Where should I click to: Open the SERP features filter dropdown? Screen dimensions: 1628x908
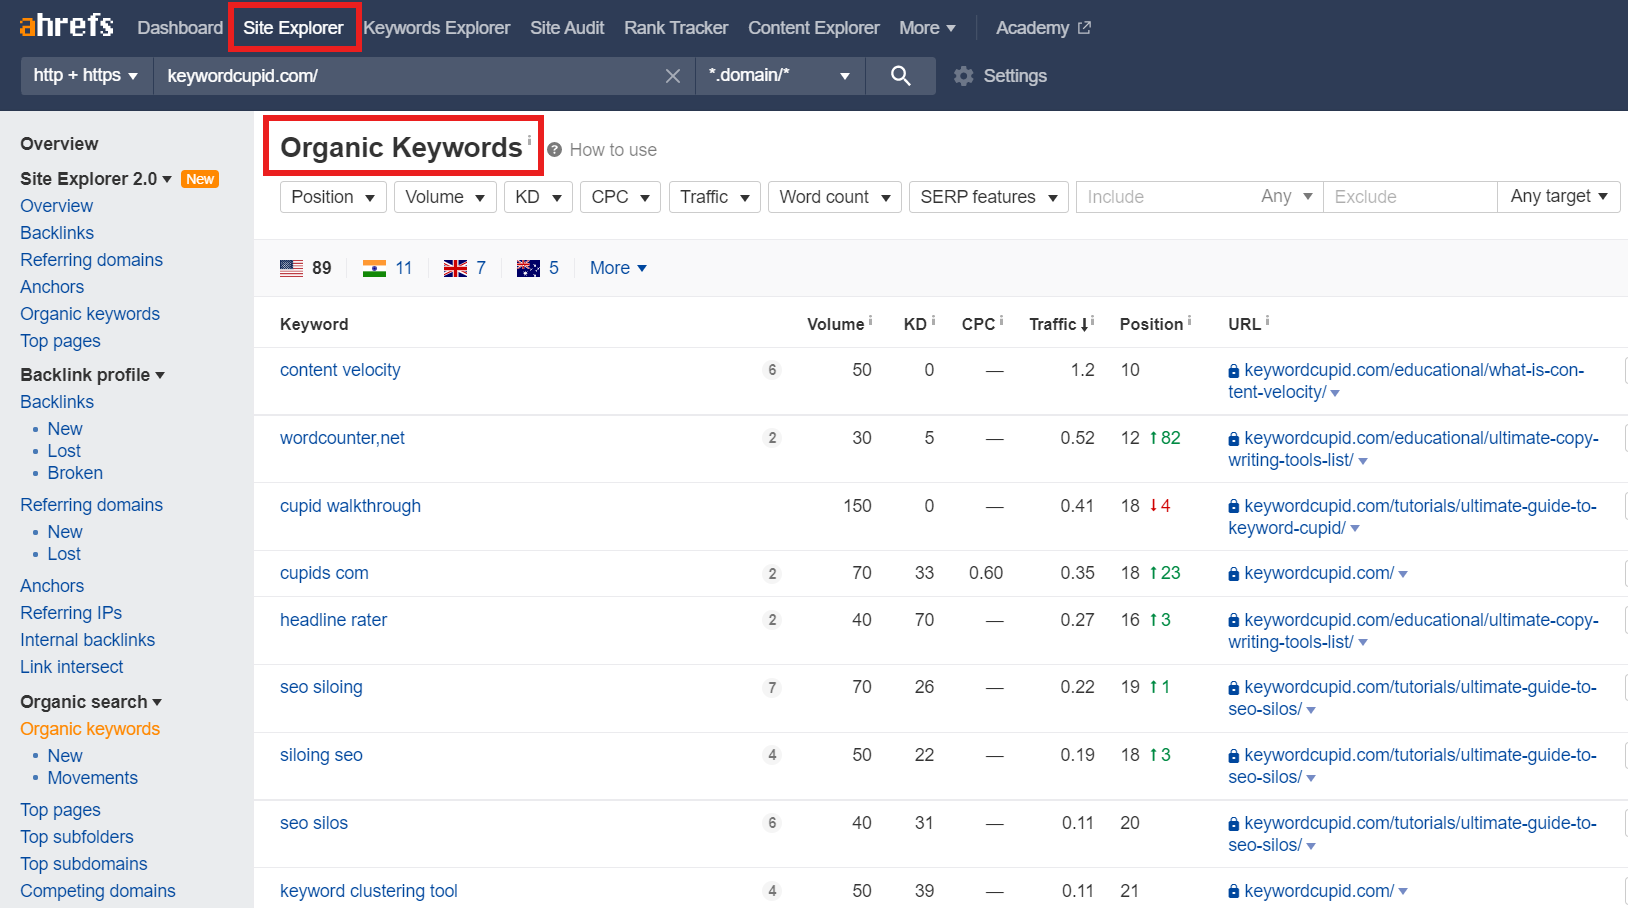point(989,197)
